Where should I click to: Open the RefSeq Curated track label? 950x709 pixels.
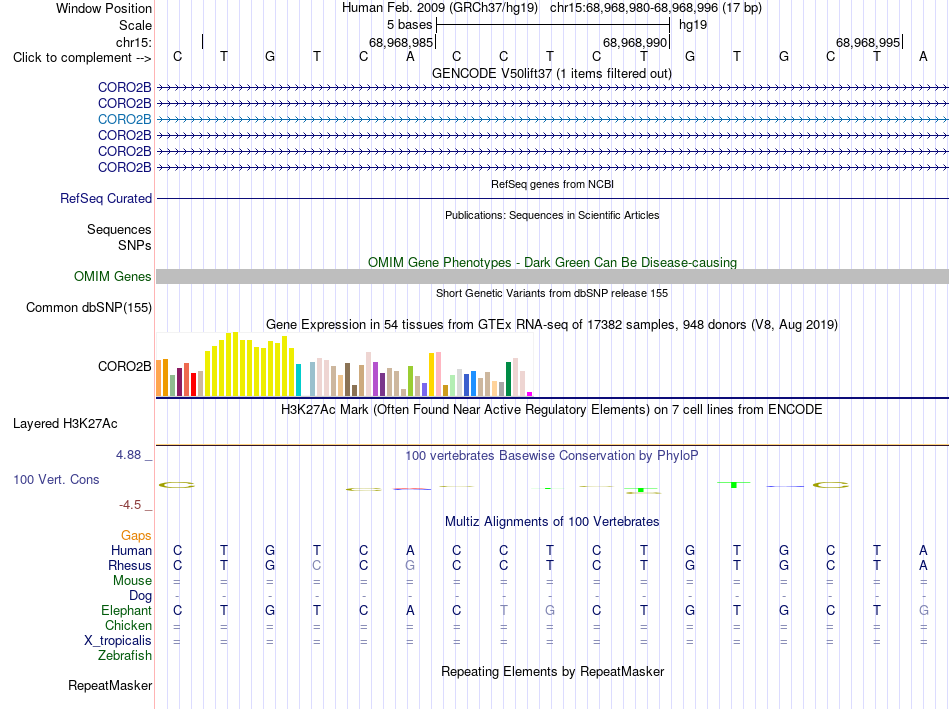pos(106,198)
